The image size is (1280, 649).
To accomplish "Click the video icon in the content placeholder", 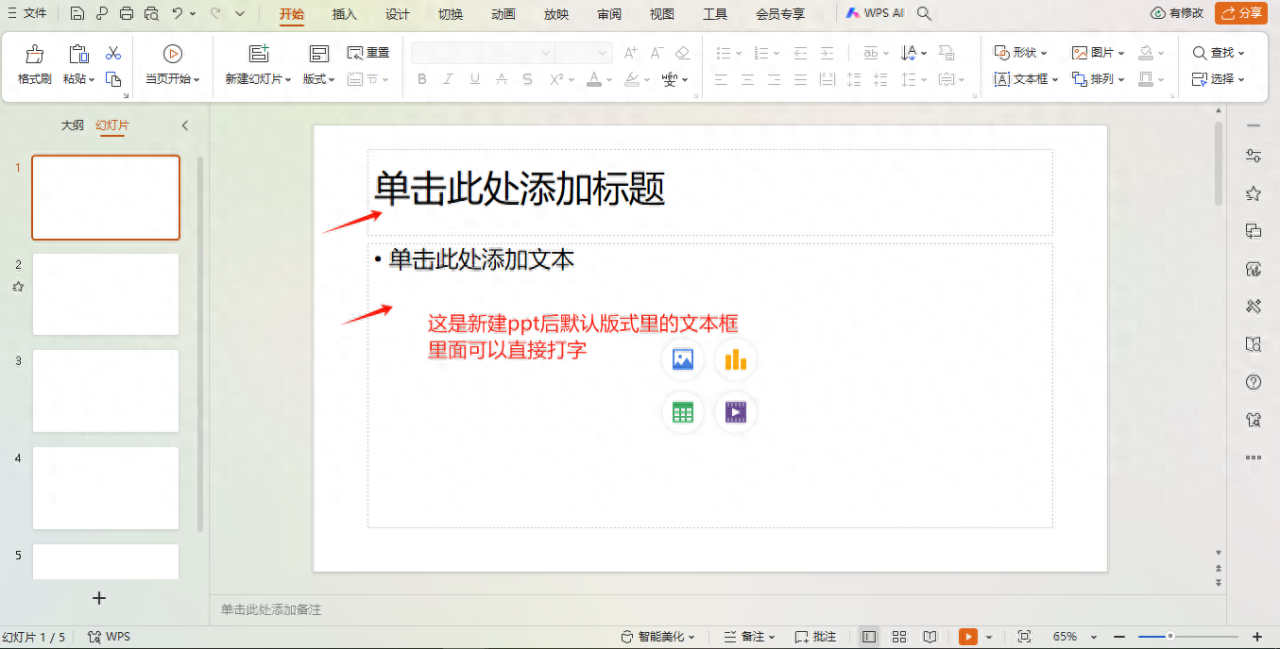I will click(735, 412).
